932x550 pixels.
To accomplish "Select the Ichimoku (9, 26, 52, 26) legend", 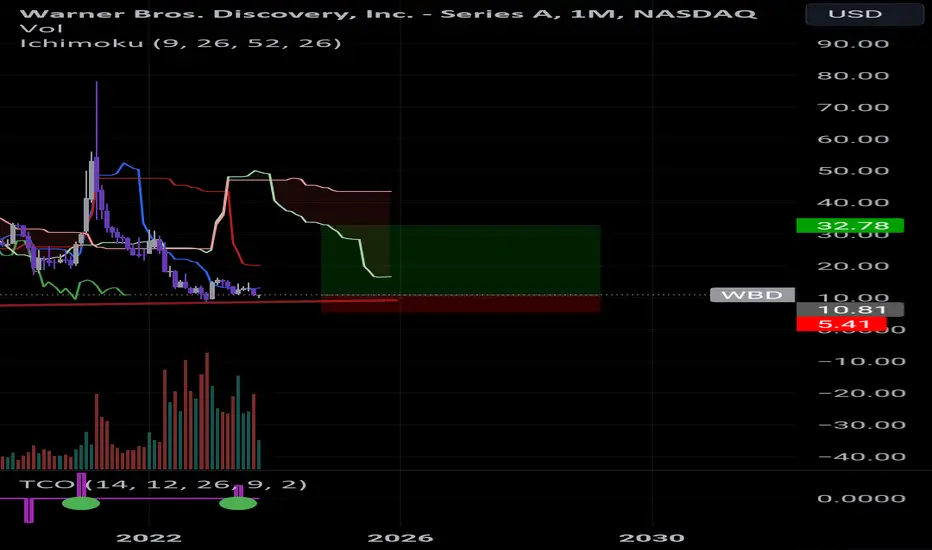I will click(181, 43).
